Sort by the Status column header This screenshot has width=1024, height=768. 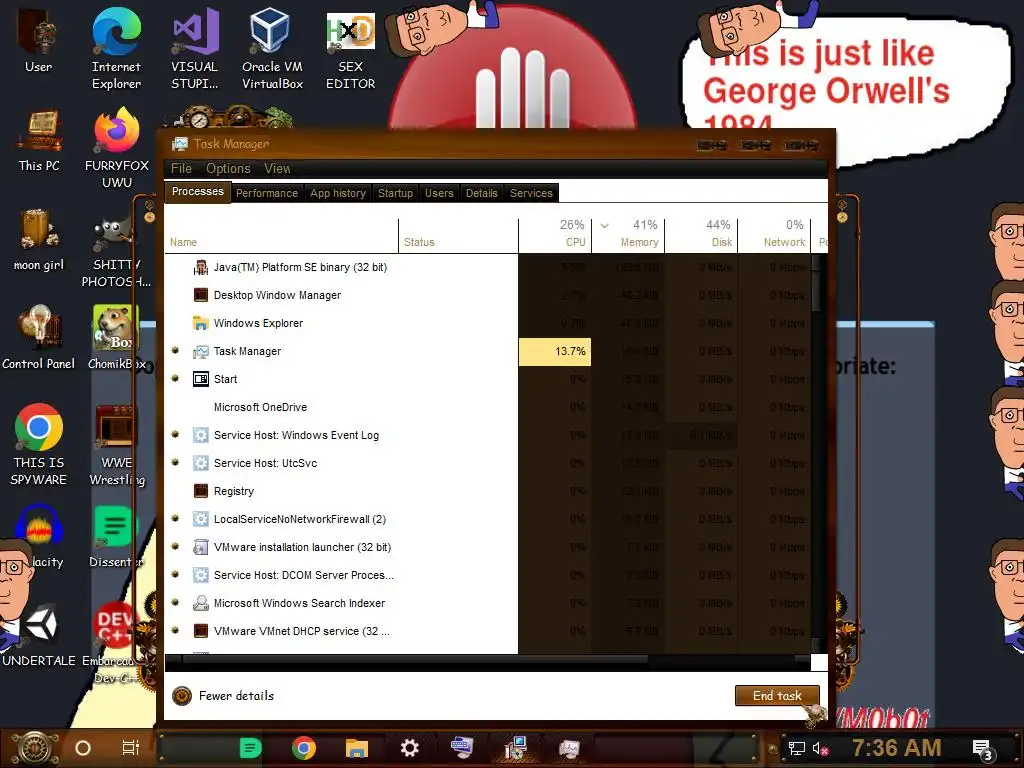458,235
